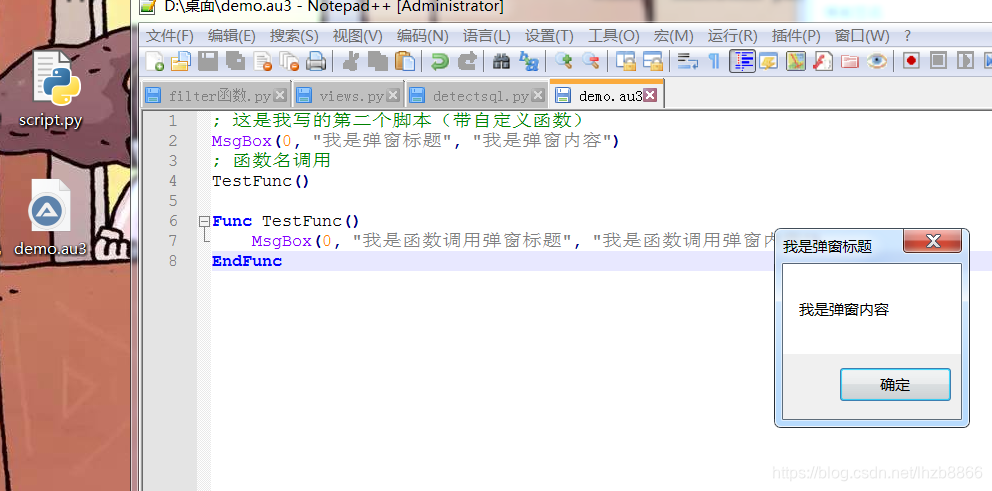Close the detectsql.py tab
The height and width of the screenshot is (491, 992).
pos(538,96)
